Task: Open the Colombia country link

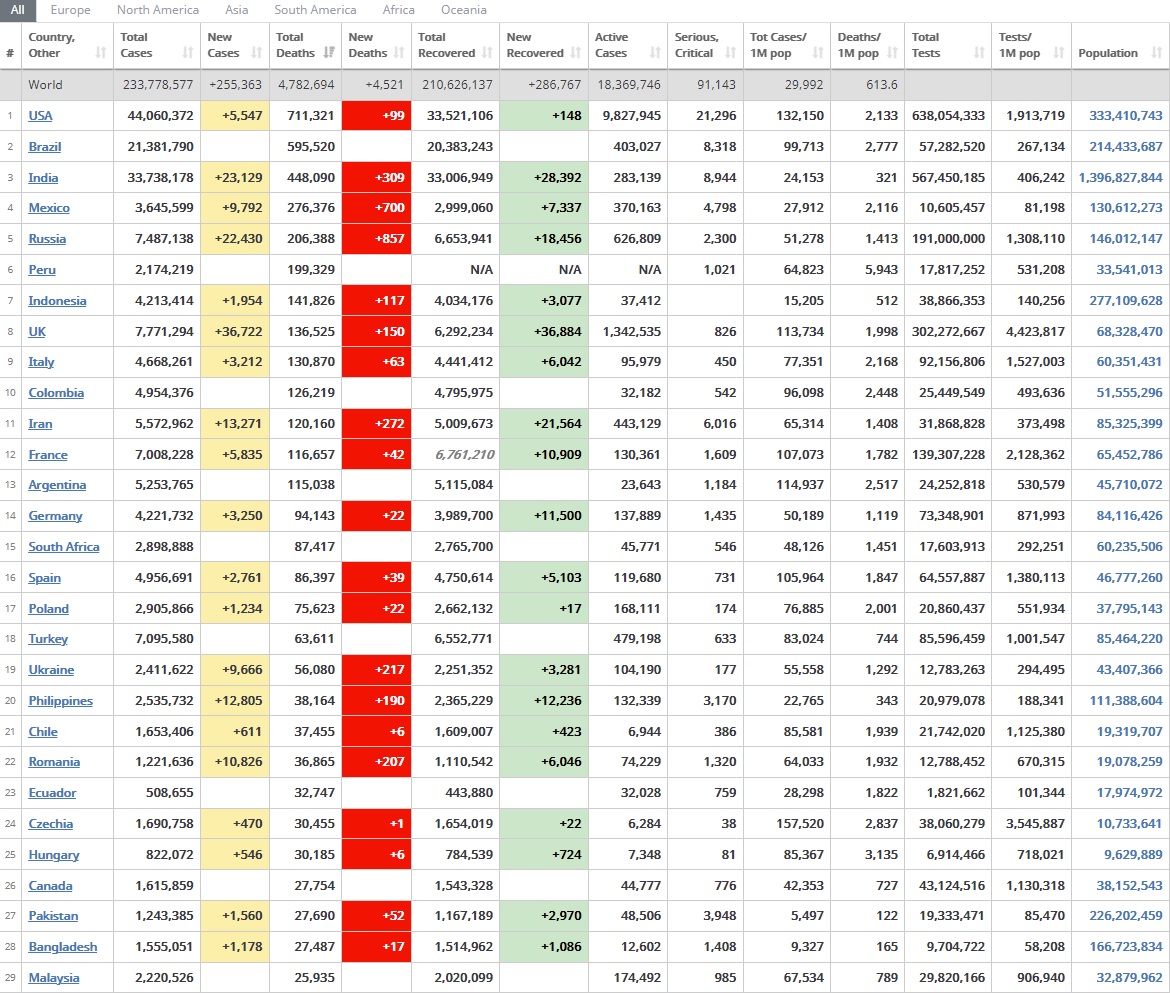Action: point(56,393)
